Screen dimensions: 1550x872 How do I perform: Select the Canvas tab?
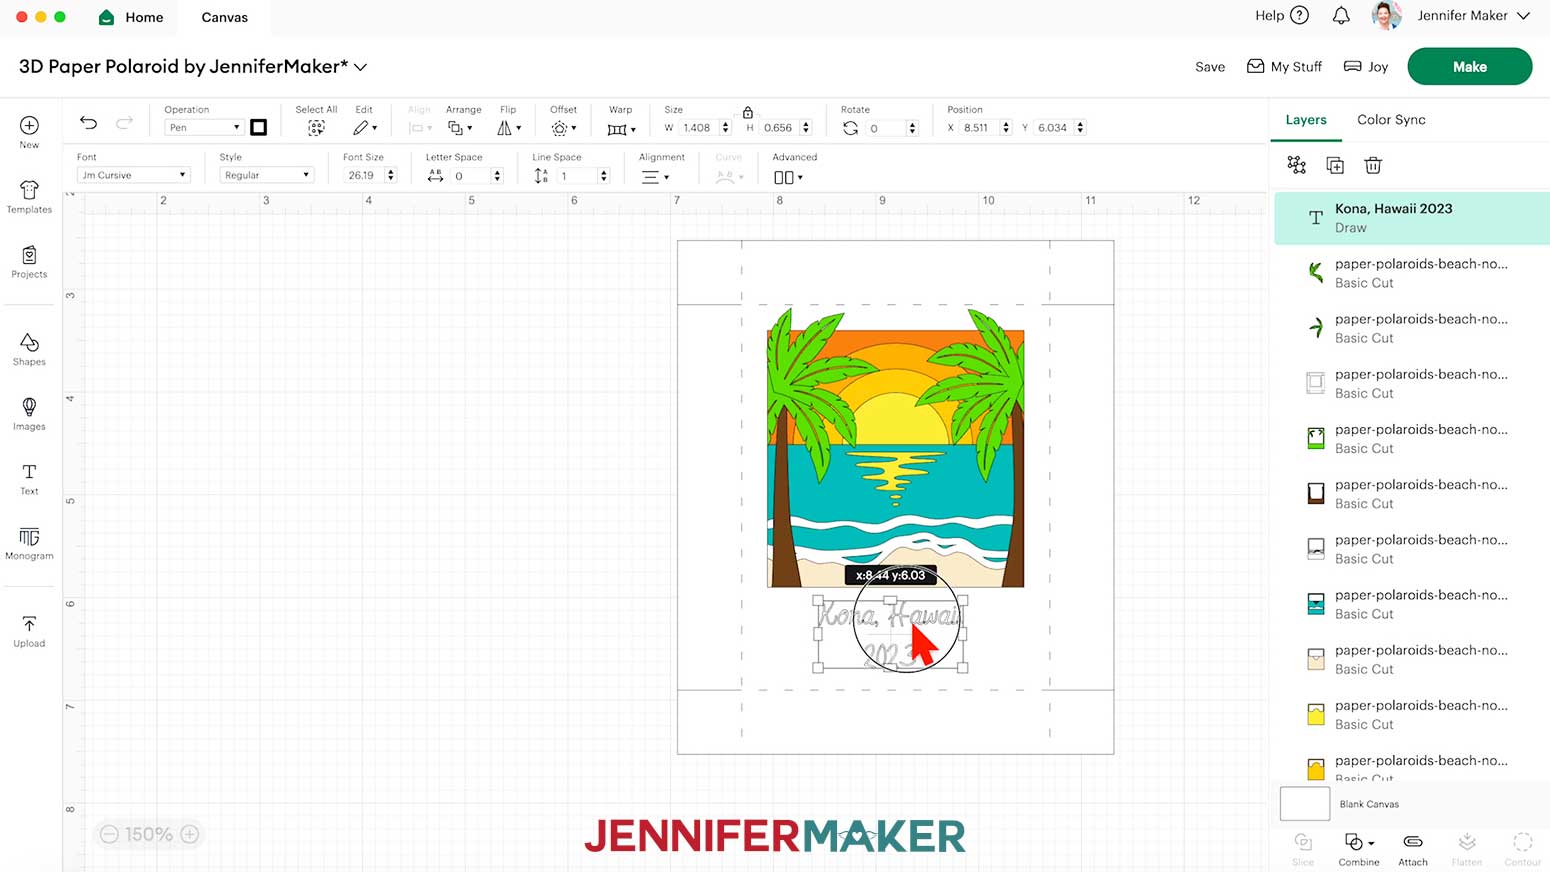click(x=224, y=17)
